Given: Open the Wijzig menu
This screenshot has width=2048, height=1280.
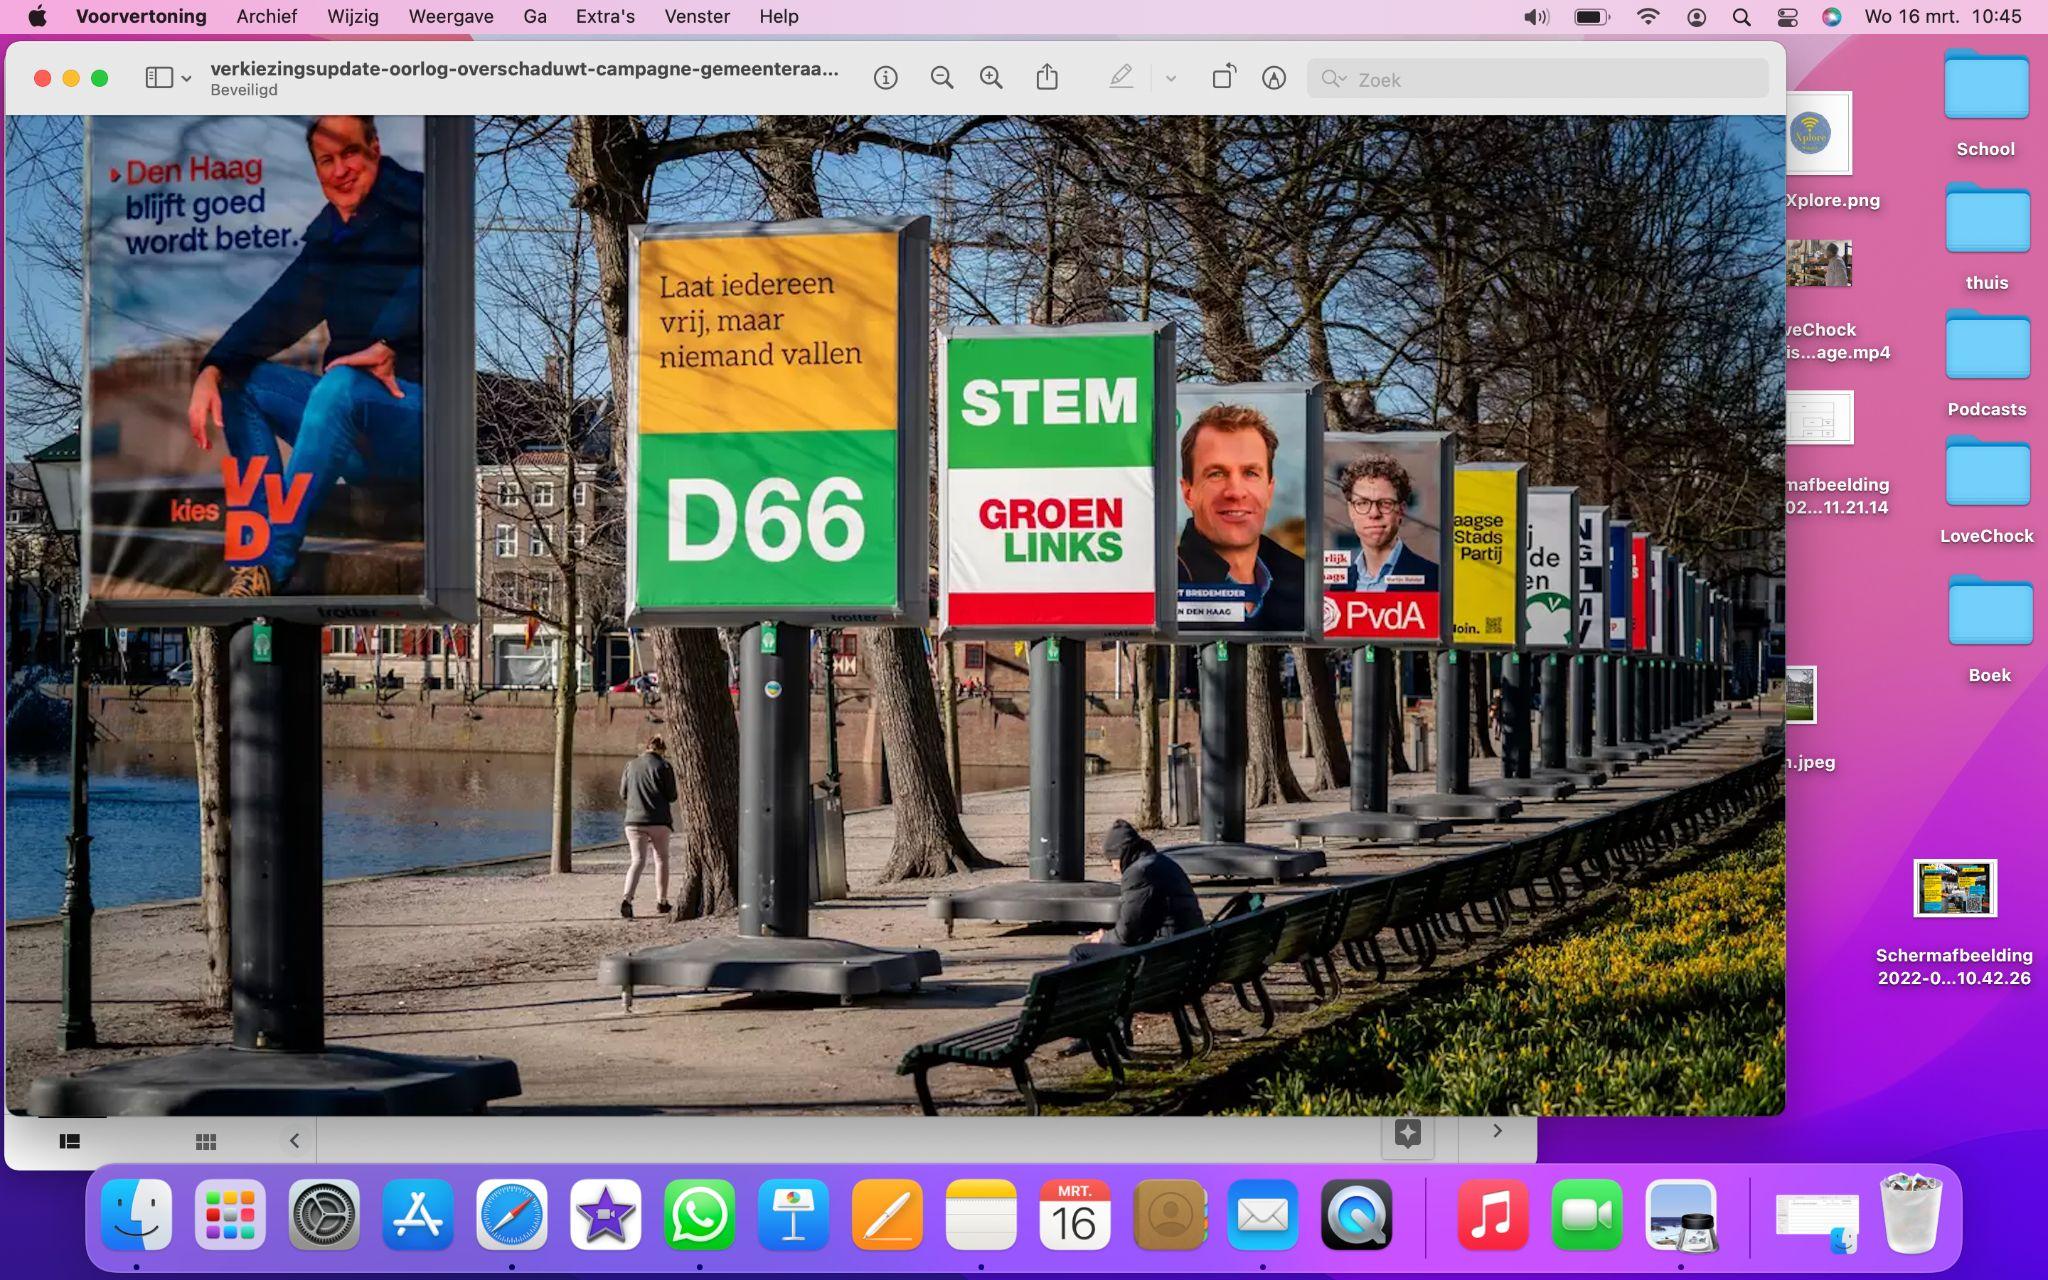Looking at the screenshot, I should (353, 16).
